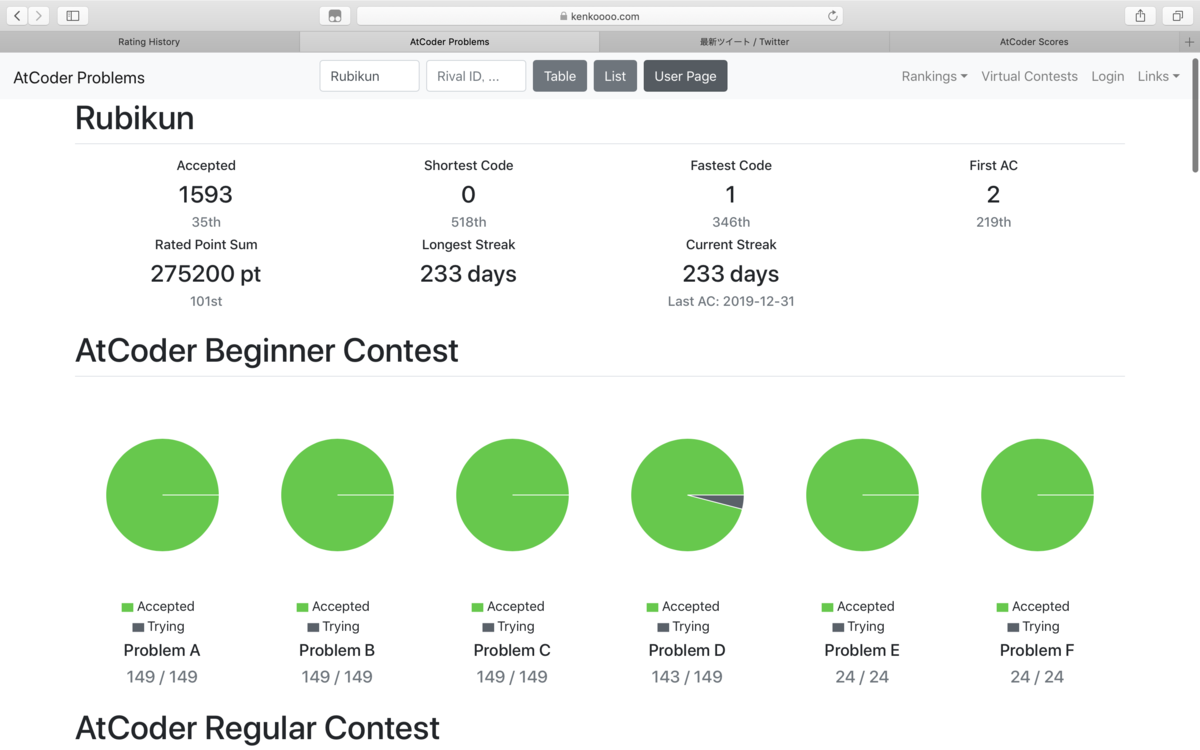The image size is (1200, 750).
Task: Click the Rubikun page heading
Action: pyautogui.click(x=135, y=118)
